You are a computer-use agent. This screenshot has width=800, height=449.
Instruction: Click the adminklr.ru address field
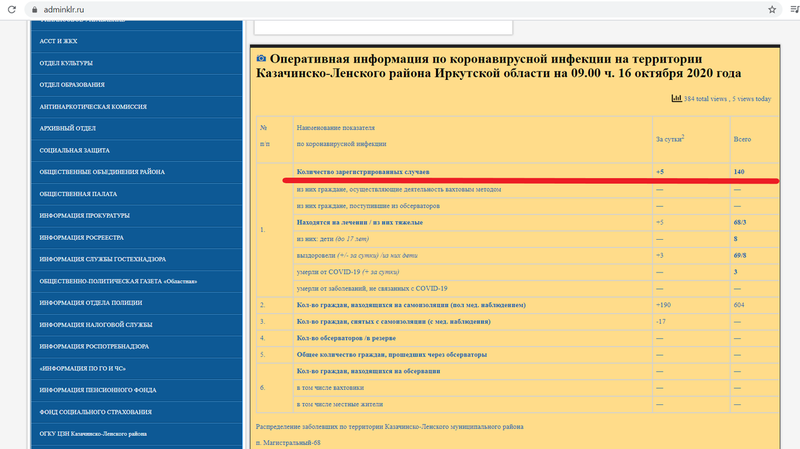click(x=403, y=10)
